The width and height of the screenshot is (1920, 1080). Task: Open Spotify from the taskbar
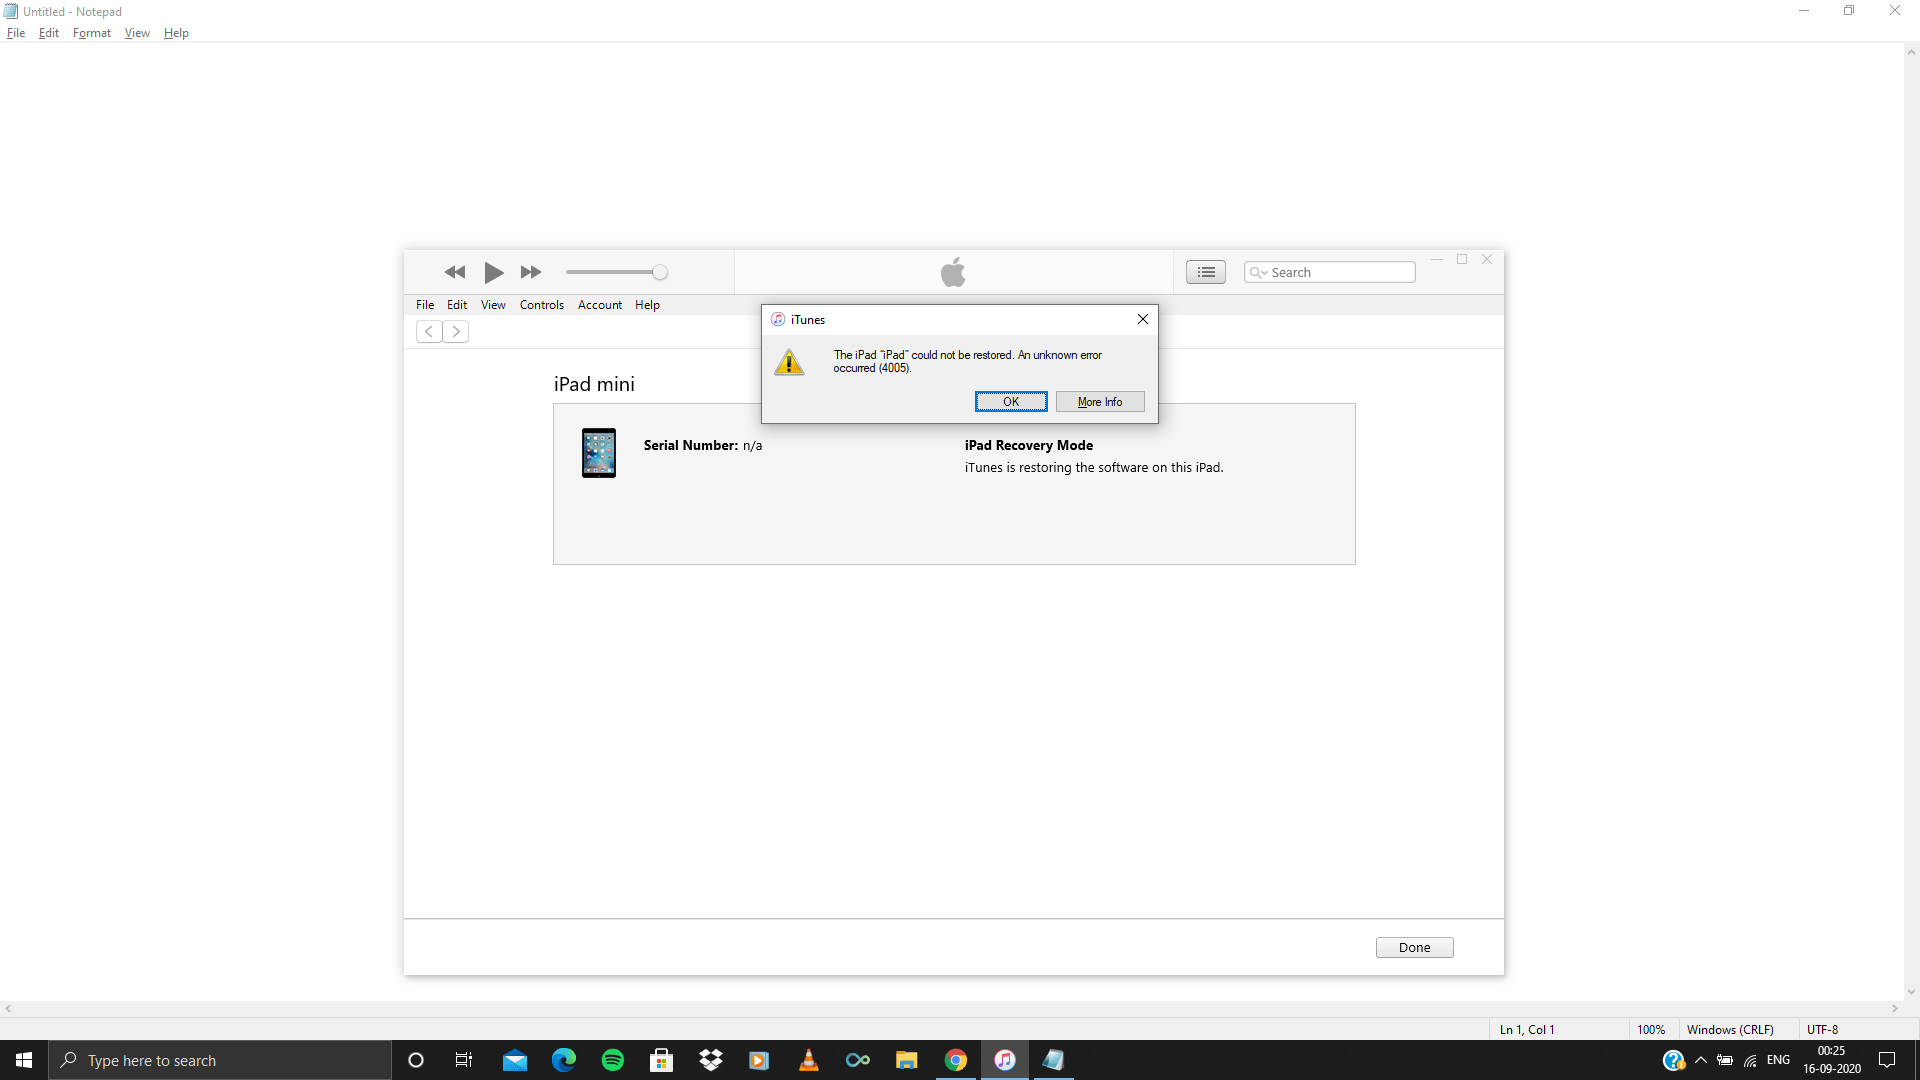612,1060
